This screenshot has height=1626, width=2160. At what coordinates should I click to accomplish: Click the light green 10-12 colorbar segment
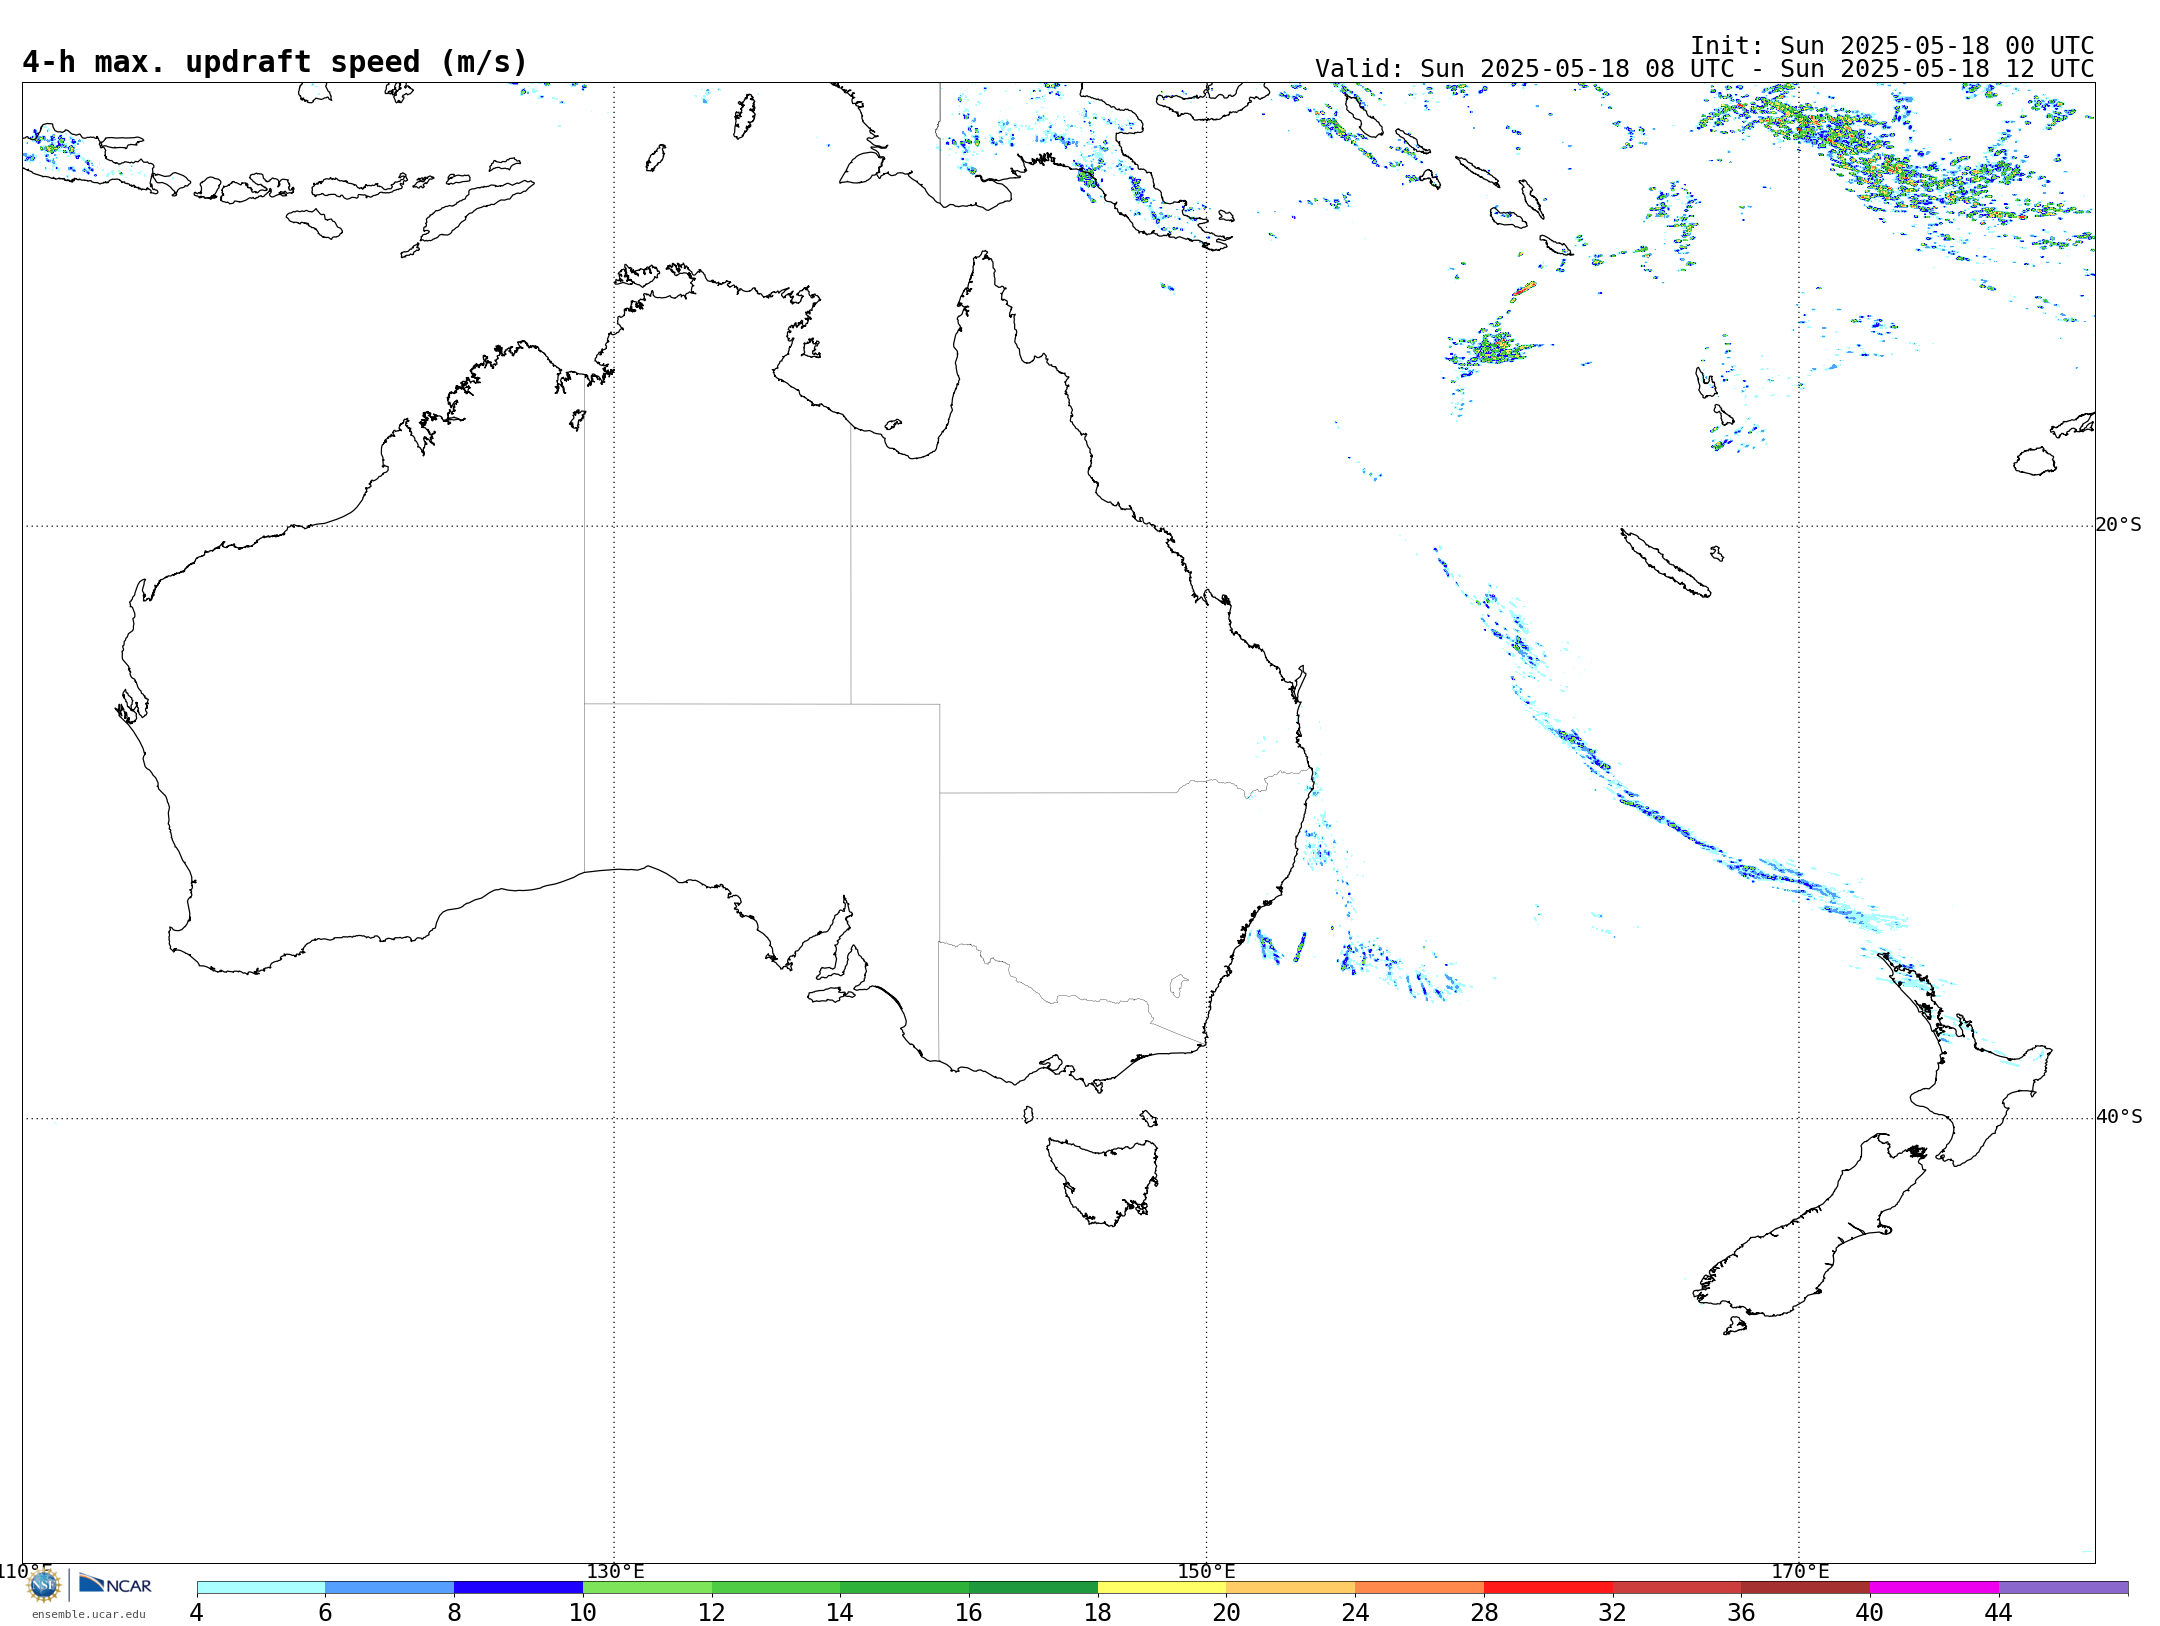(x=647, y=1588)
